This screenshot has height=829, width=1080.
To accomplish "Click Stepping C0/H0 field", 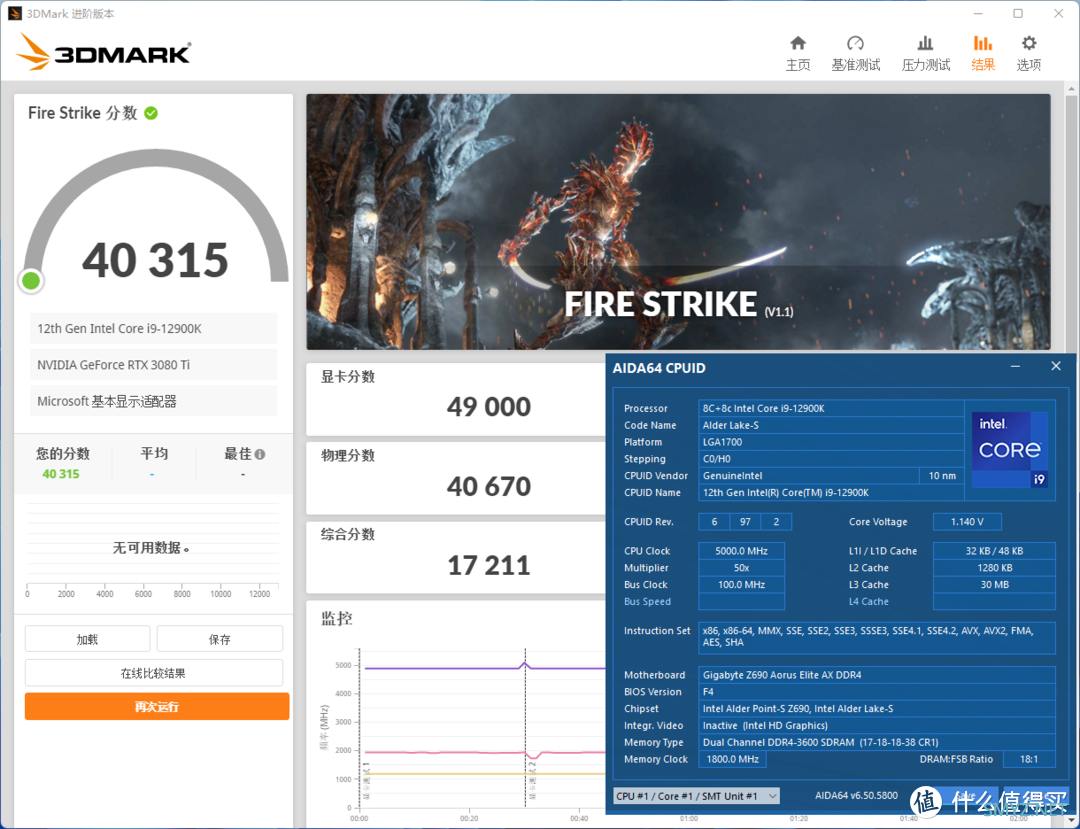I will (831, 459).
